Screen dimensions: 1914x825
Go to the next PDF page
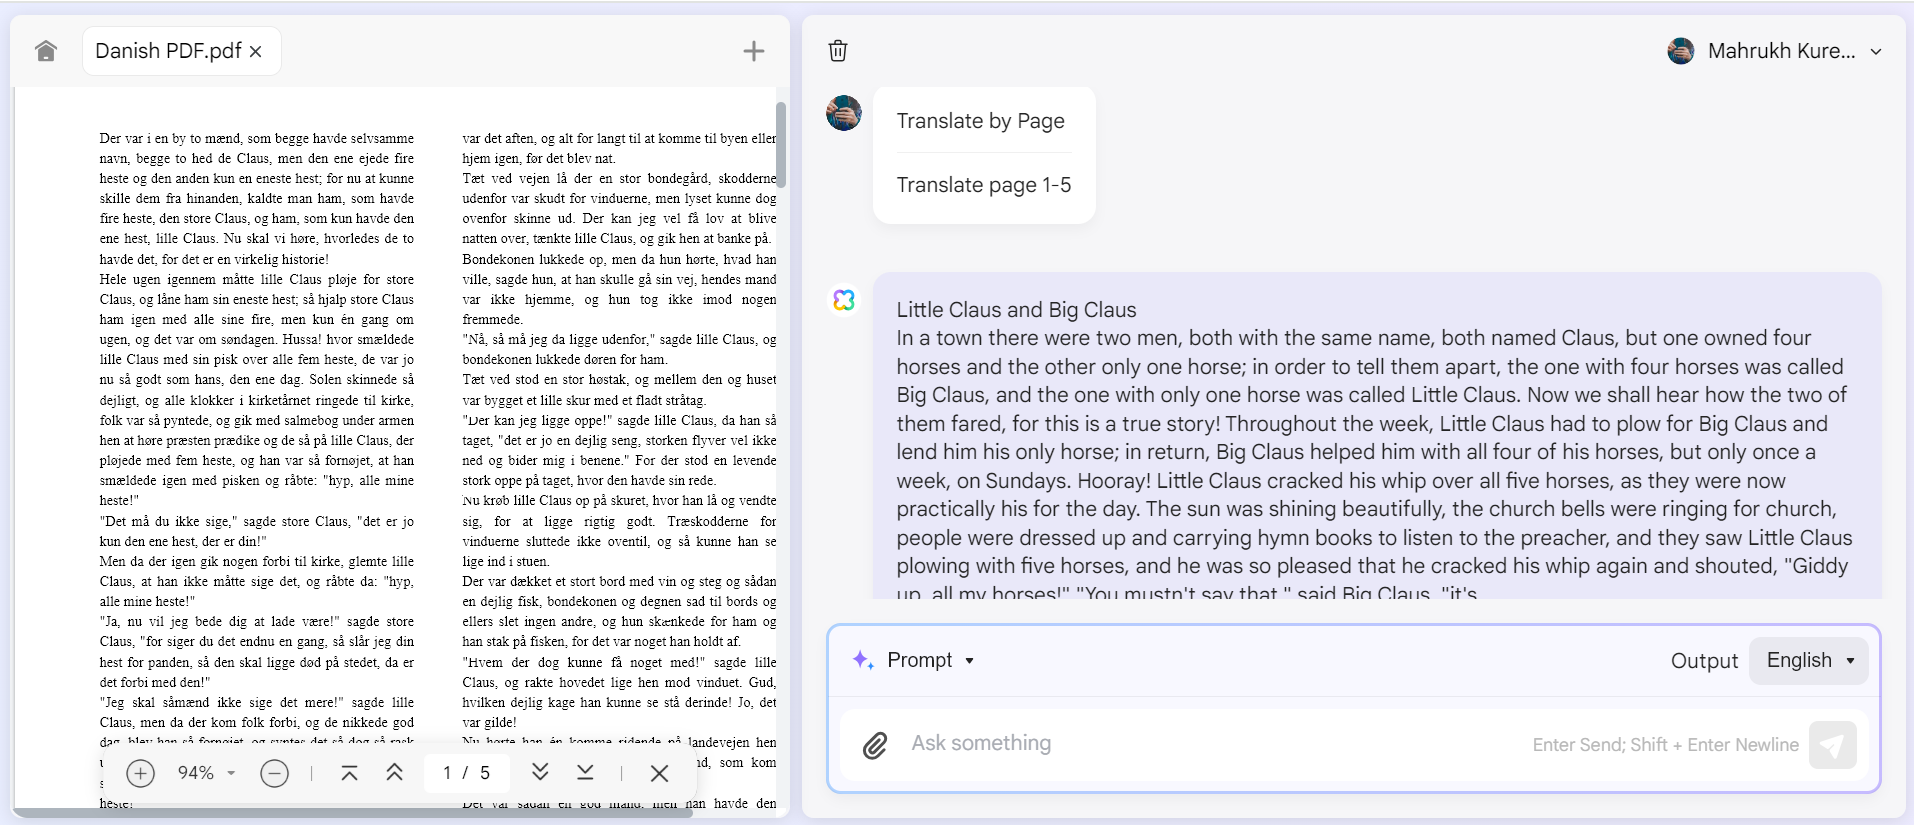(540, 773)
